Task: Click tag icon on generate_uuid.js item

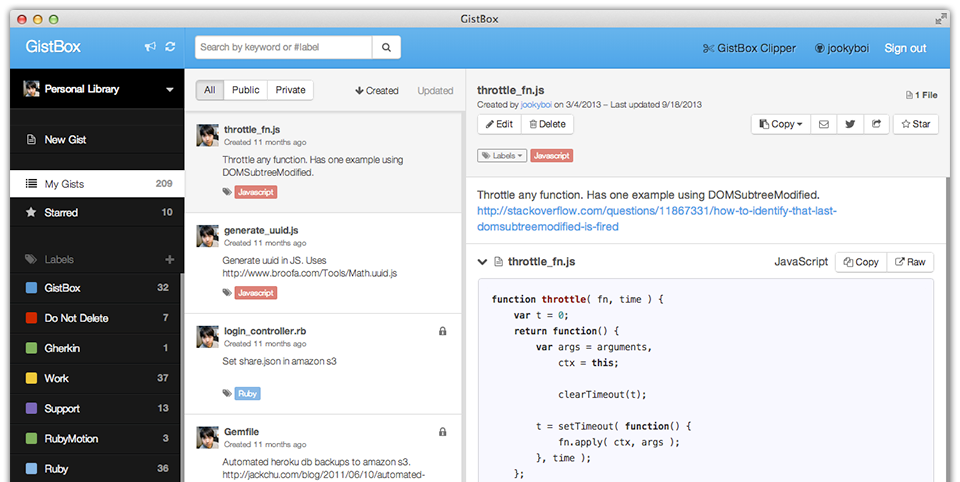Action: 227,293
